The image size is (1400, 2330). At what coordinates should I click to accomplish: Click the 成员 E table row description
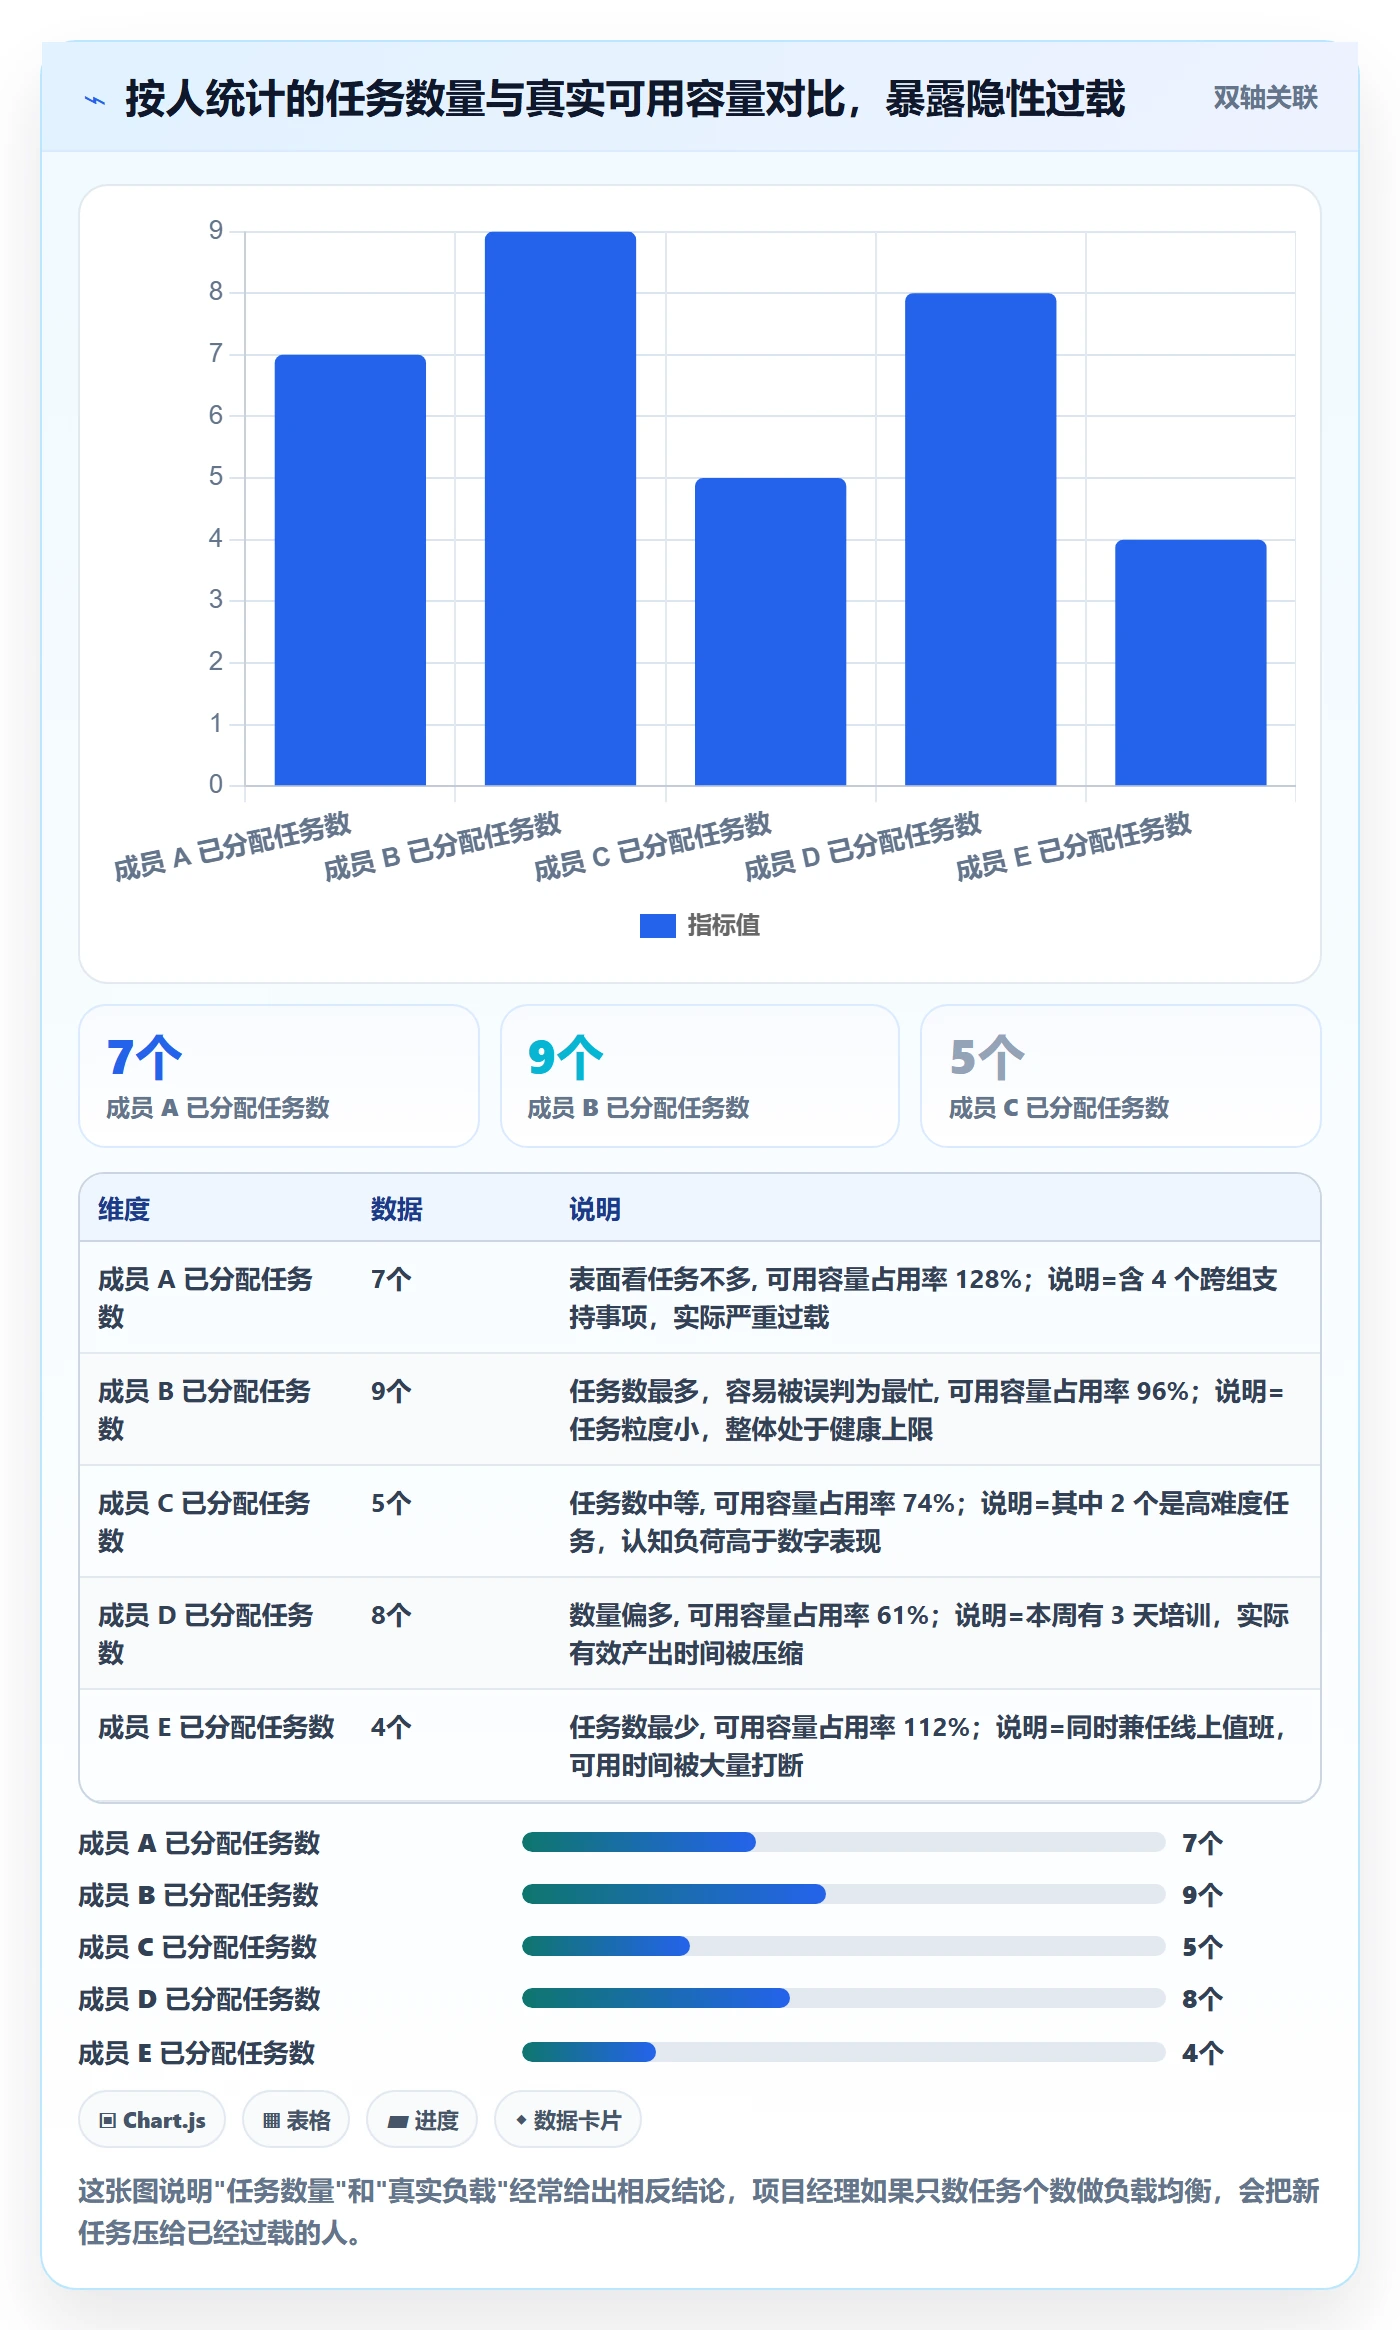pos(929,1746)
